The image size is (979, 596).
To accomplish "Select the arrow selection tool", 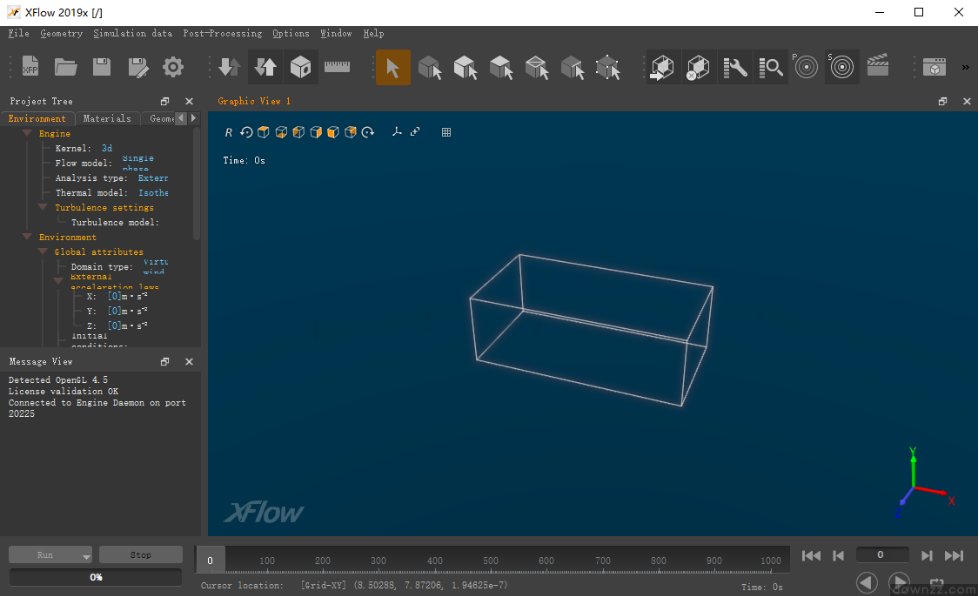I will click(392, 67).
